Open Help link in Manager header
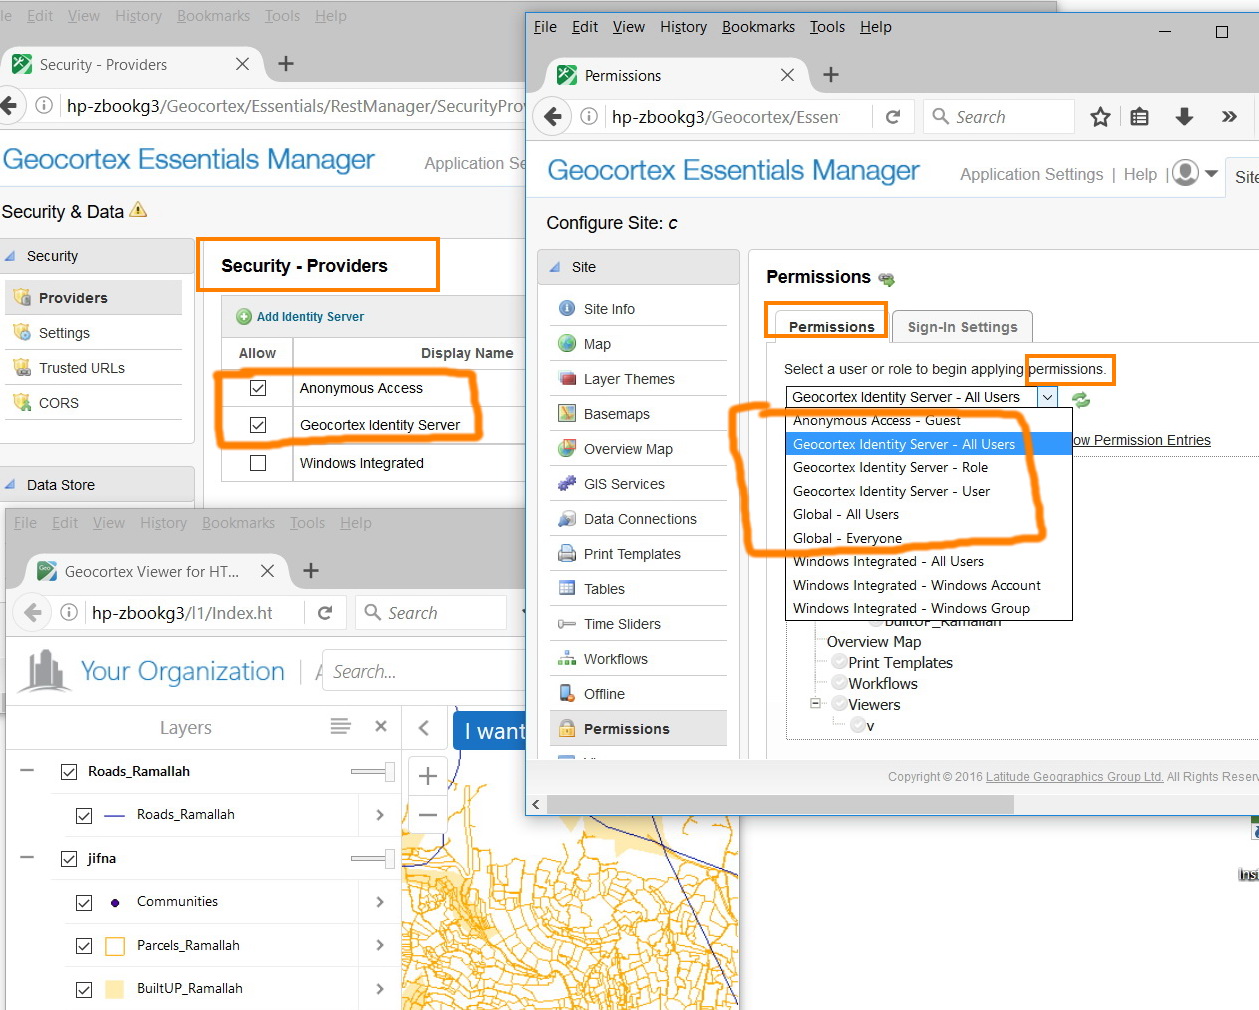The width and height of the screenshot is (1259, 1010). click(1140, 174)
